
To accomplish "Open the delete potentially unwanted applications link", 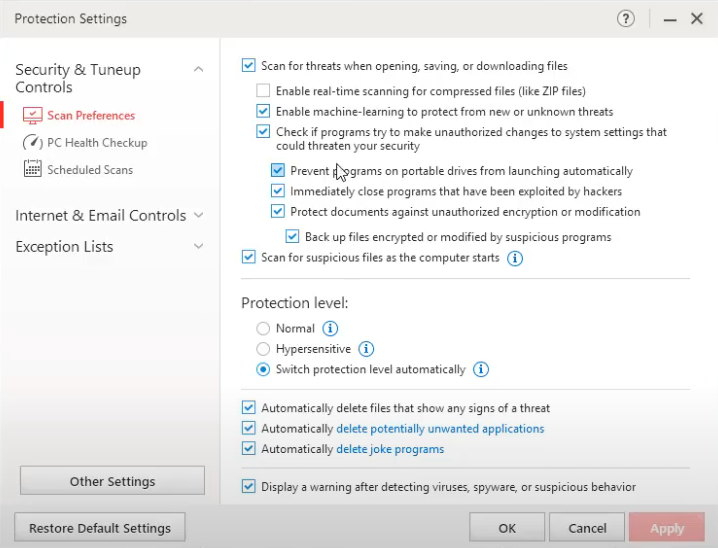I will click(440, 428).
